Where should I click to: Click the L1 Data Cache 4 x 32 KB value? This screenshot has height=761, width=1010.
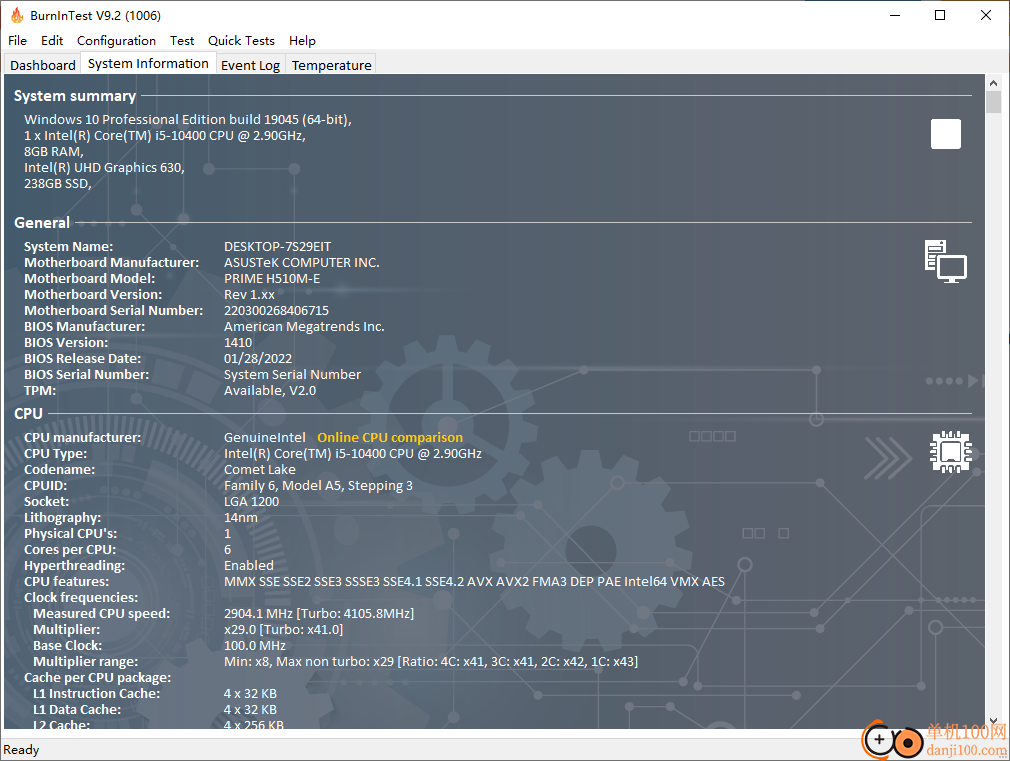point(250,710)
